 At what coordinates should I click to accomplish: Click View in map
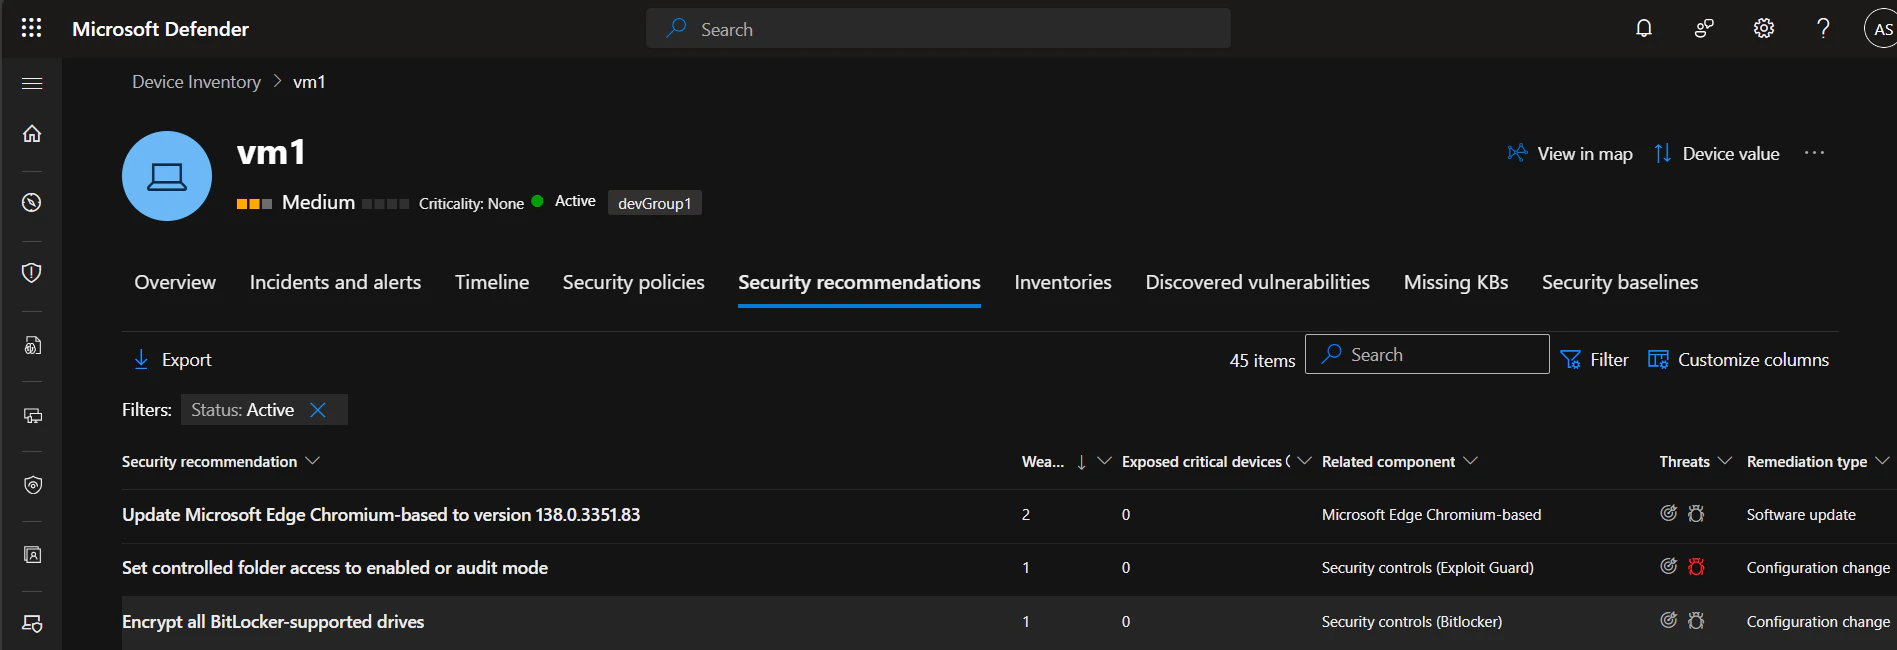(1570, 153)
